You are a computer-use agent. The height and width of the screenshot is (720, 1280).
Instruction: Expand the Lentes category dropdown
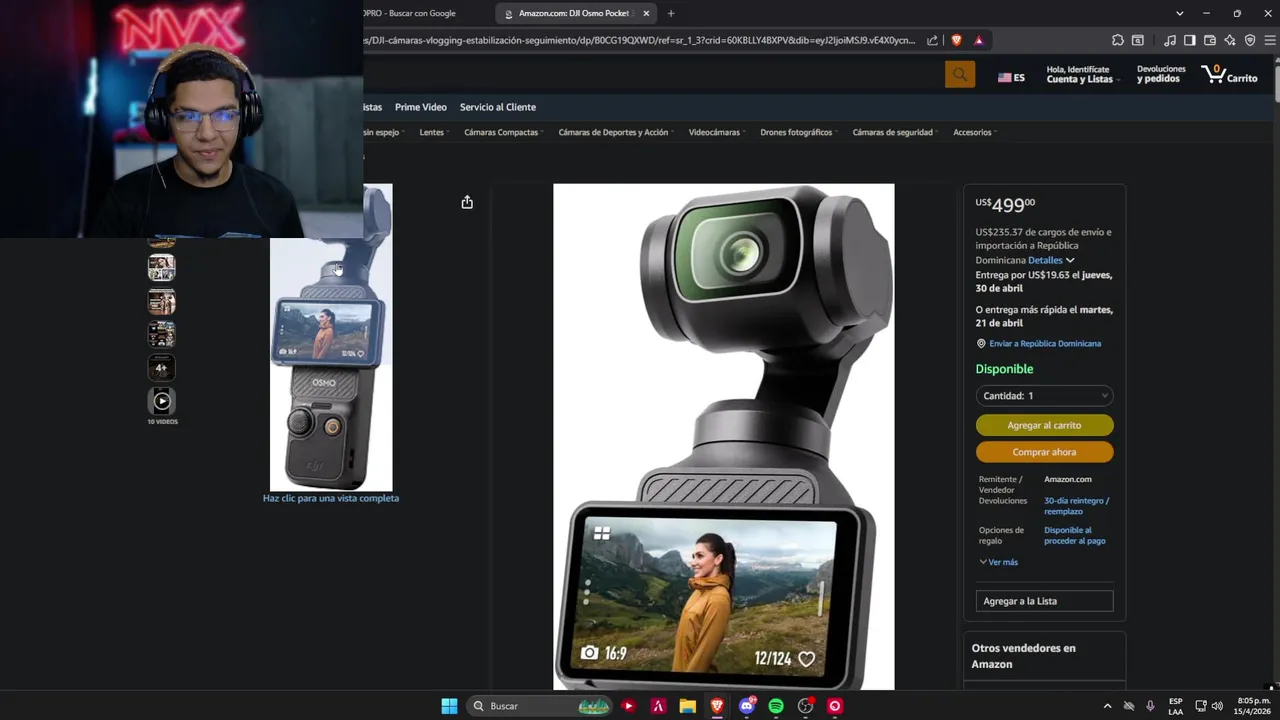click(x=434, y=132)
